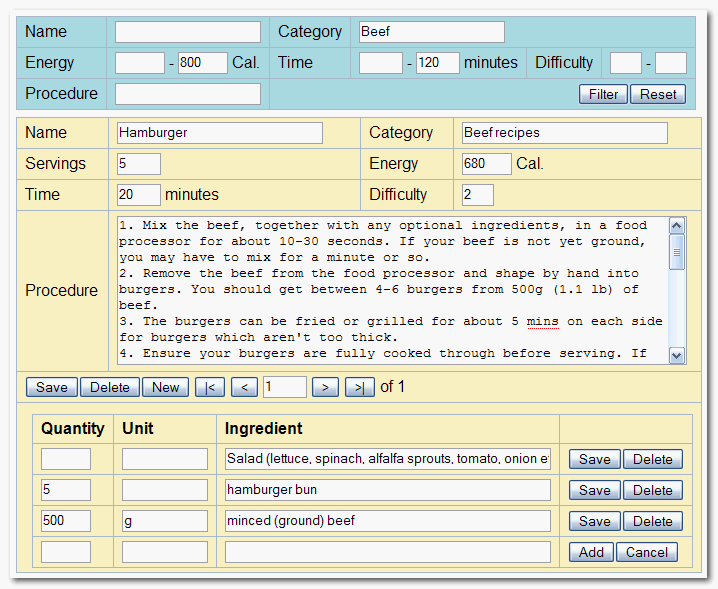The width and height of the screenshot is (718, 589).
Task: Delete the minced (ground) beef ingredient
Action: [652, 521]
